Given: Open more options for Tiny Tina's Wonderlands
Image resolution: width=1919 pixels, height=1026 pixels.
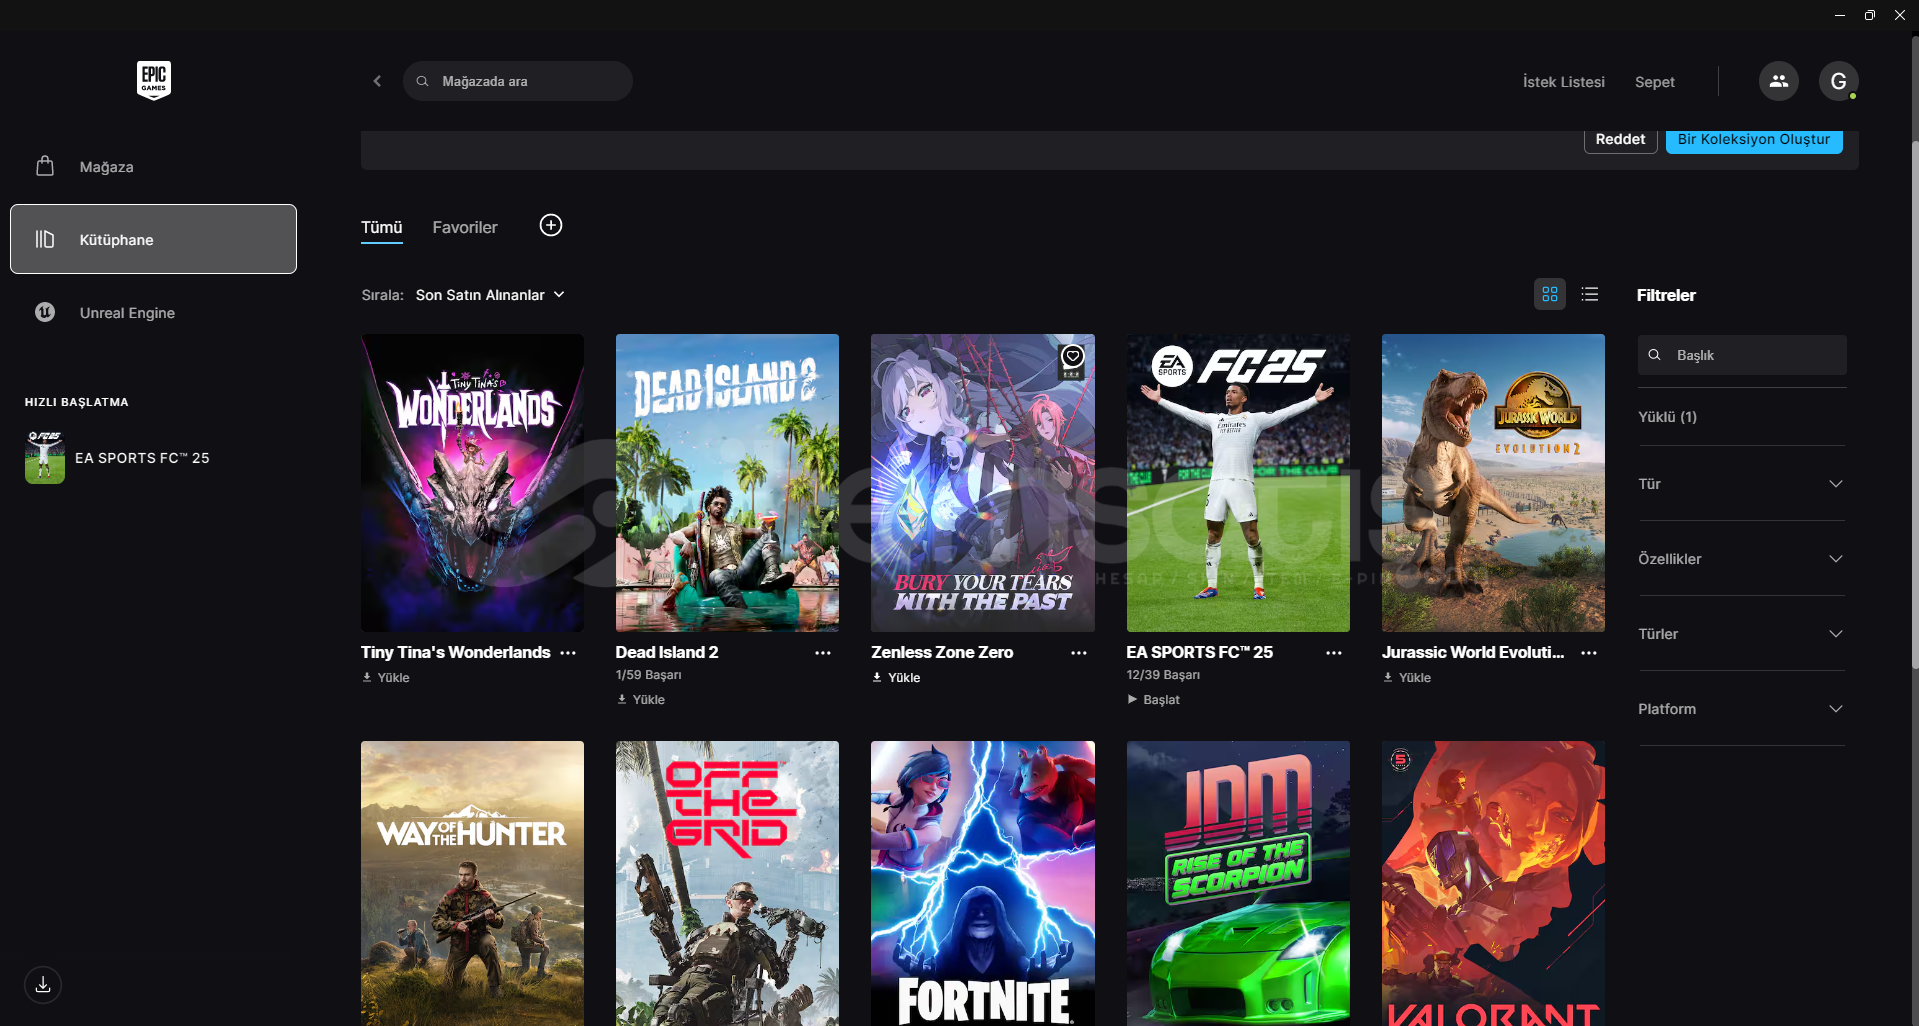Looking at the screenshot, I should point(568,653).
